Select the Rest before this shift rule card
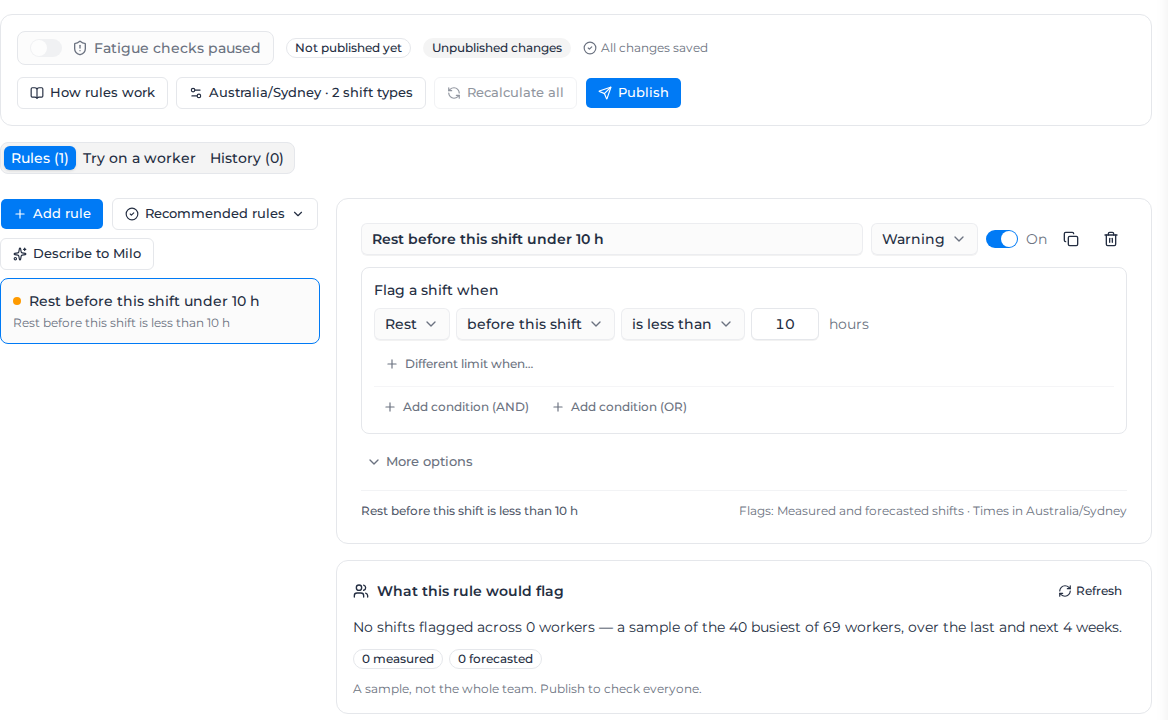1168x720 pixels. pyautogui.click(x=160, y=311)
